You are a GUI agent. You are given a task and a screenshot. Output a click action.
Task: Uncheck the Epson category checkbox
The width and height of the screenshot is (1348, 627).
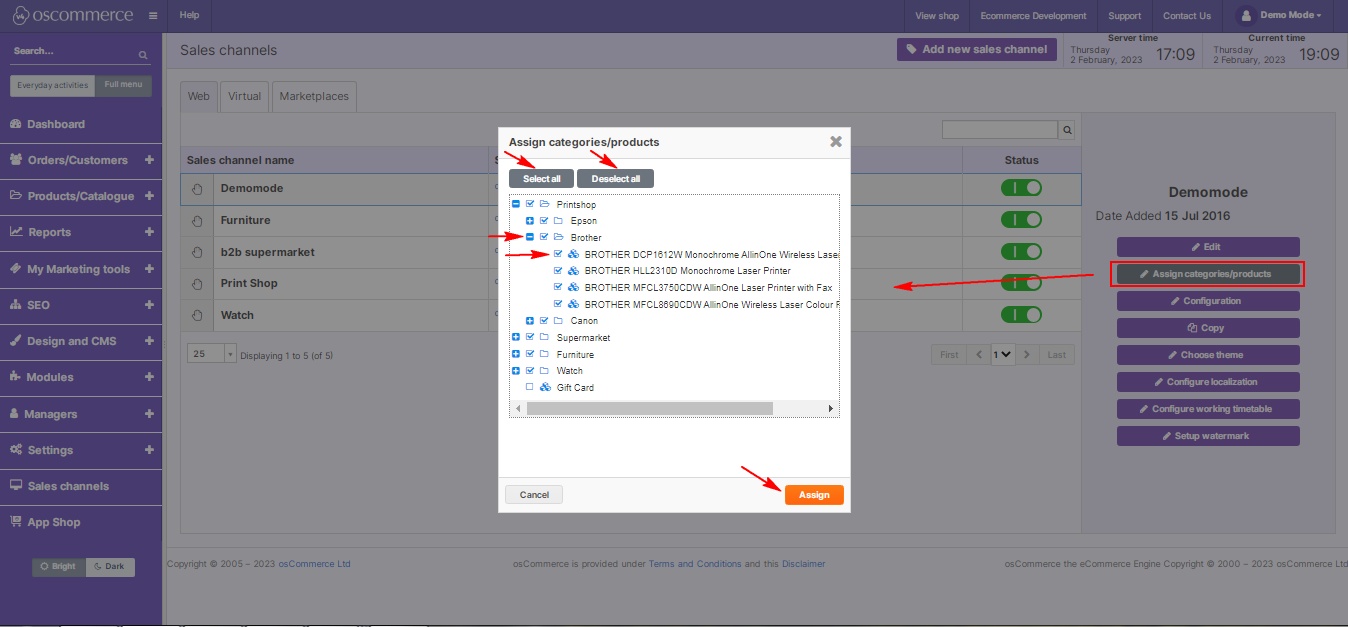coord(544,221)
